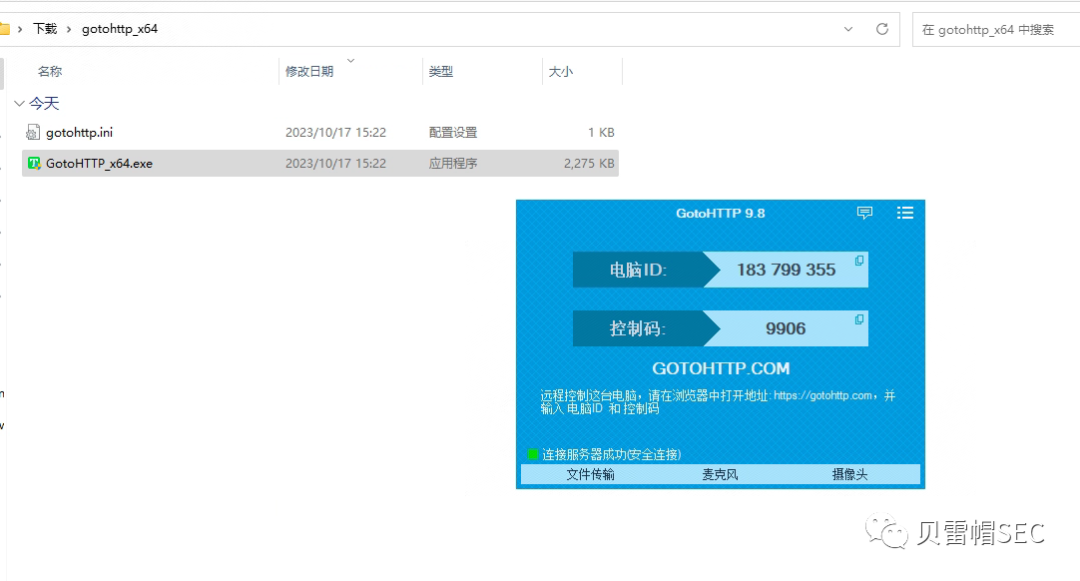Click the 电脑ID label
1080x581 pixels.
pyautogui.click(x=638, y=270)
